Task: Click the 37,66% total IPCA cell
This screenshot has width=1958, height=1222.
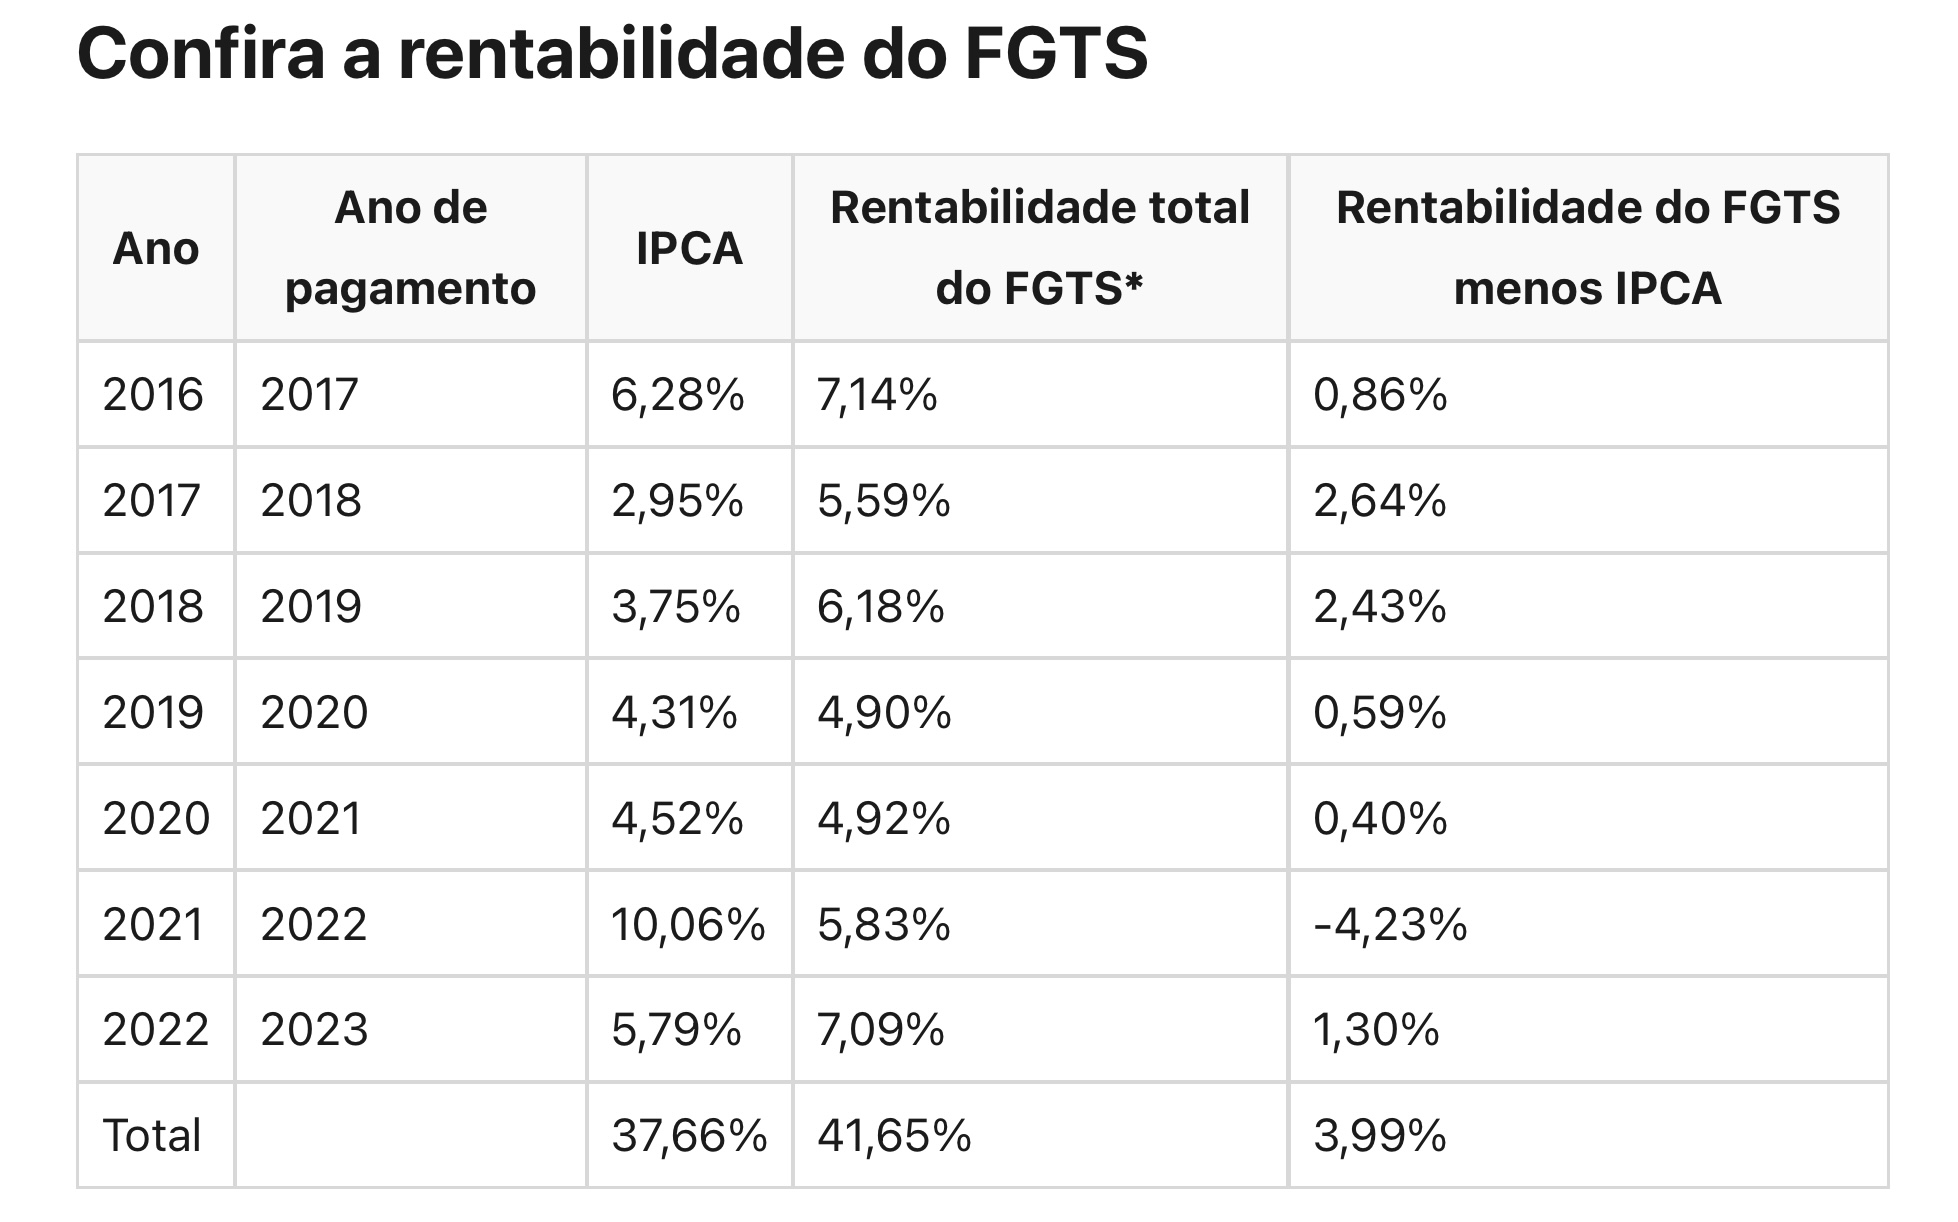Action: pyautogui.click(x=689, y=1136)
